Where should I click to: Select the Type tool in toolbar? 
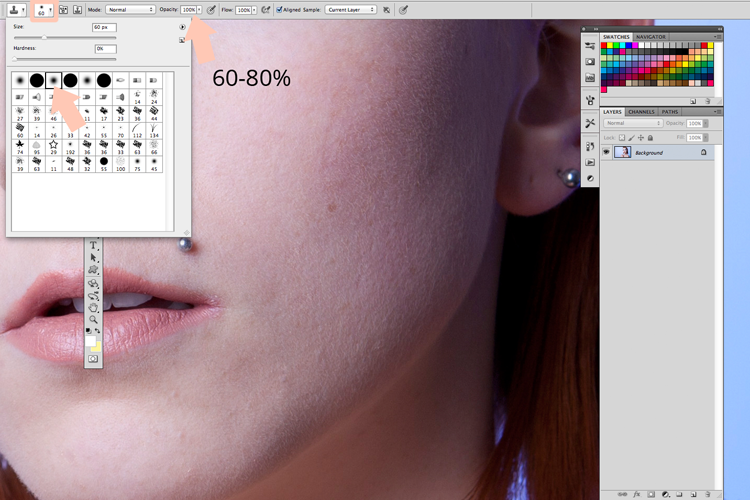[93, 245]
